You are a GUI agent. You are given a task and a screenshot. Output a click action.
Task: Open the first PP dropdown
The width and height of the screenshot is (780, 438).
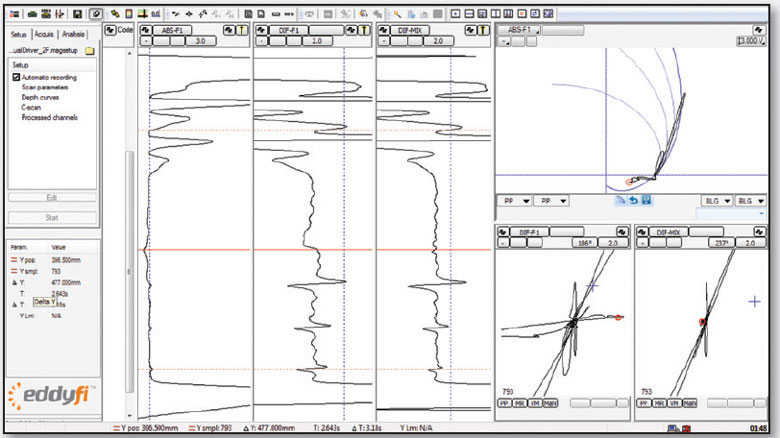coord(515,201)
